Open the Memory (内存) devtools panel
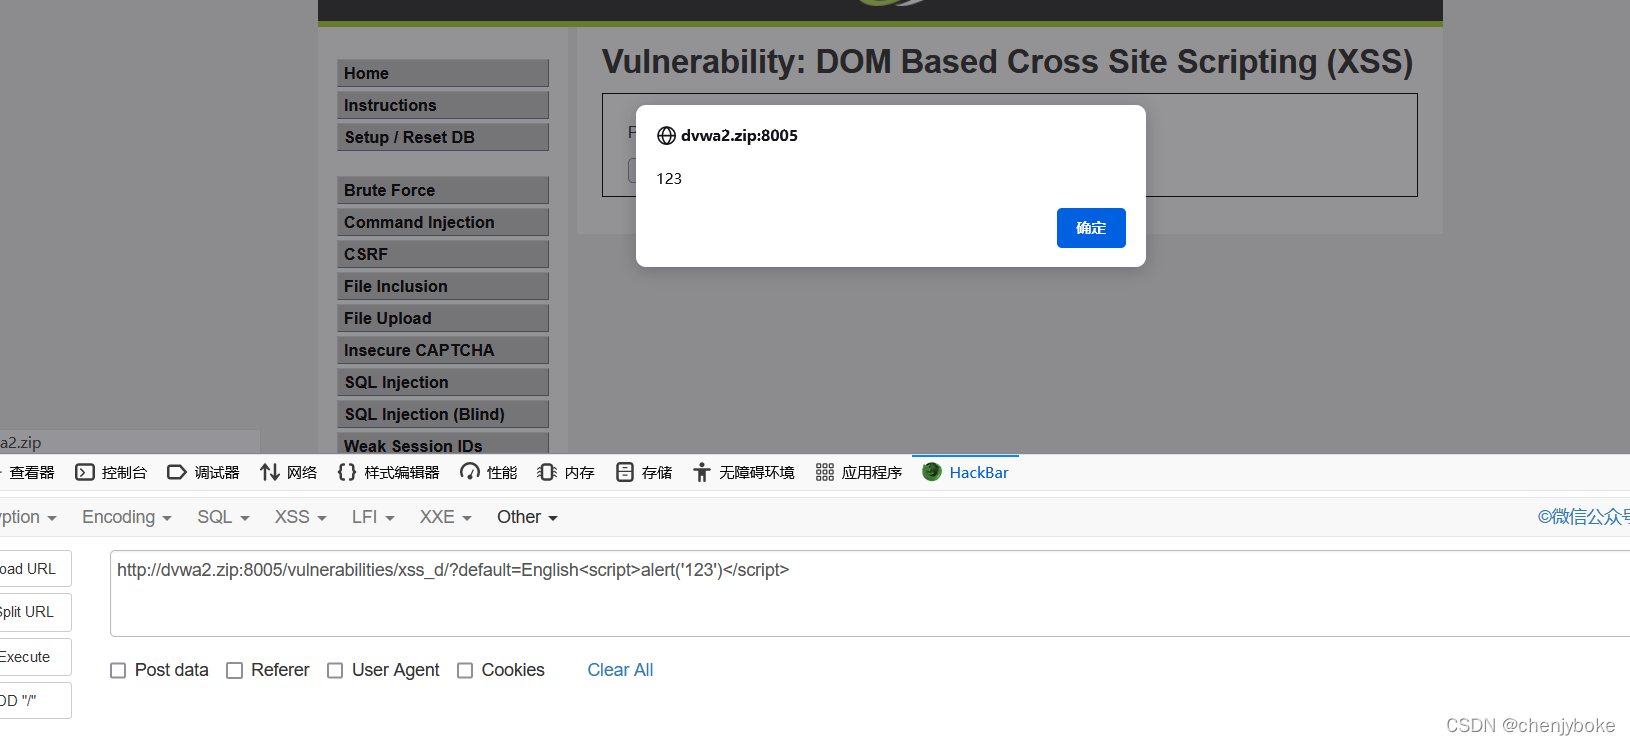1630x745 pixels. coord(566,472)
